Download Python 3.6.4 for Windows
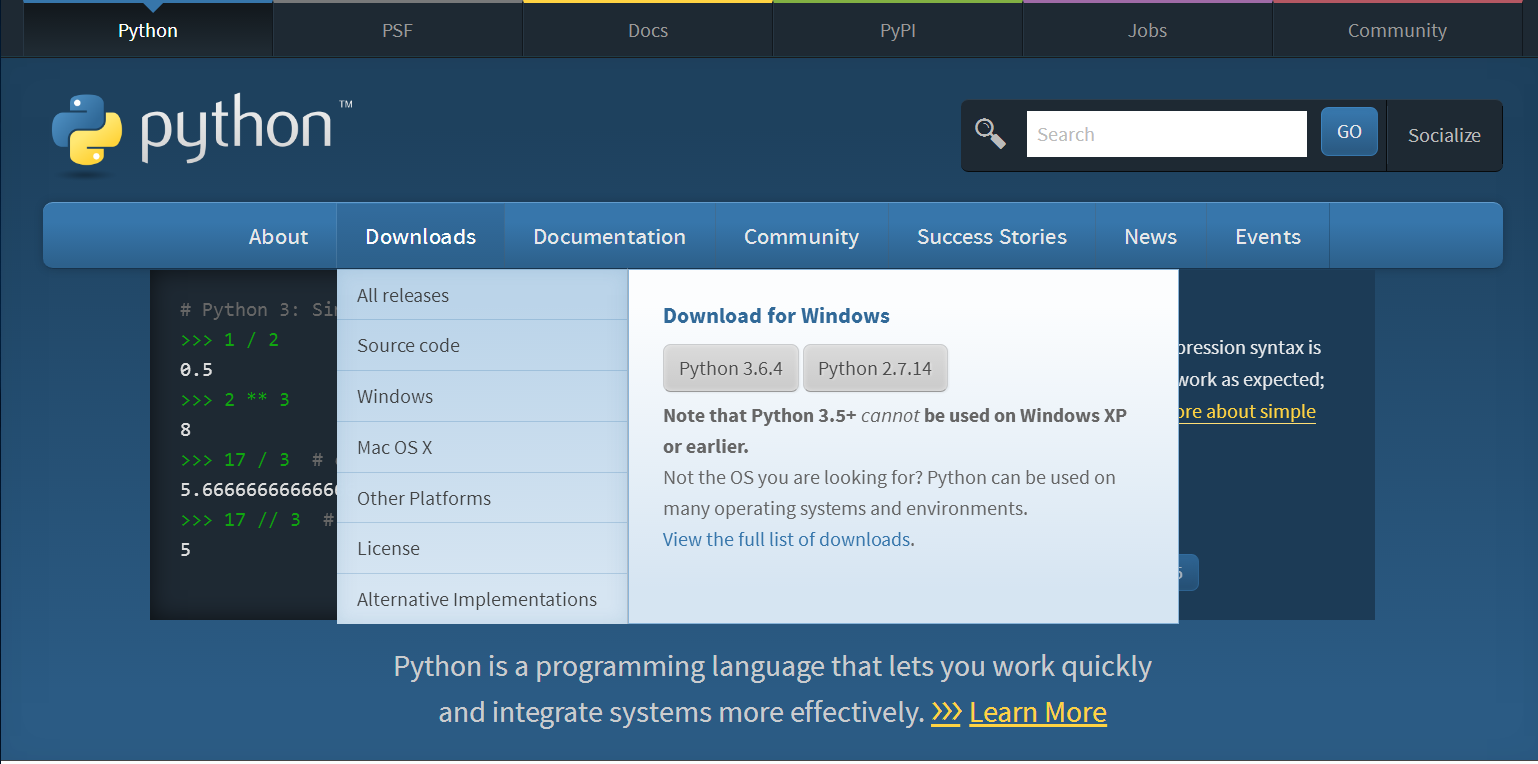This screenshot has width=1538, height=764. tap(730, 368)
